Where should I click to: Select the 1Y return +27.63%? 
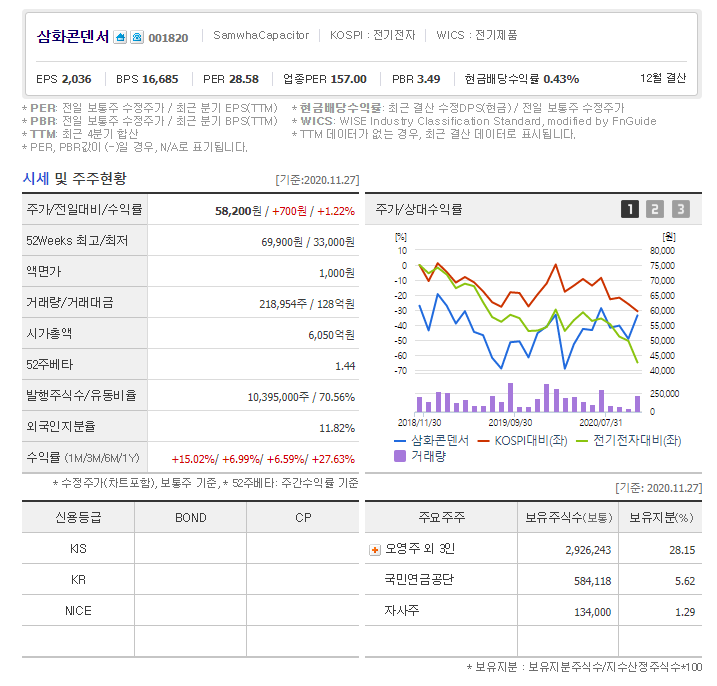[333, 459]
